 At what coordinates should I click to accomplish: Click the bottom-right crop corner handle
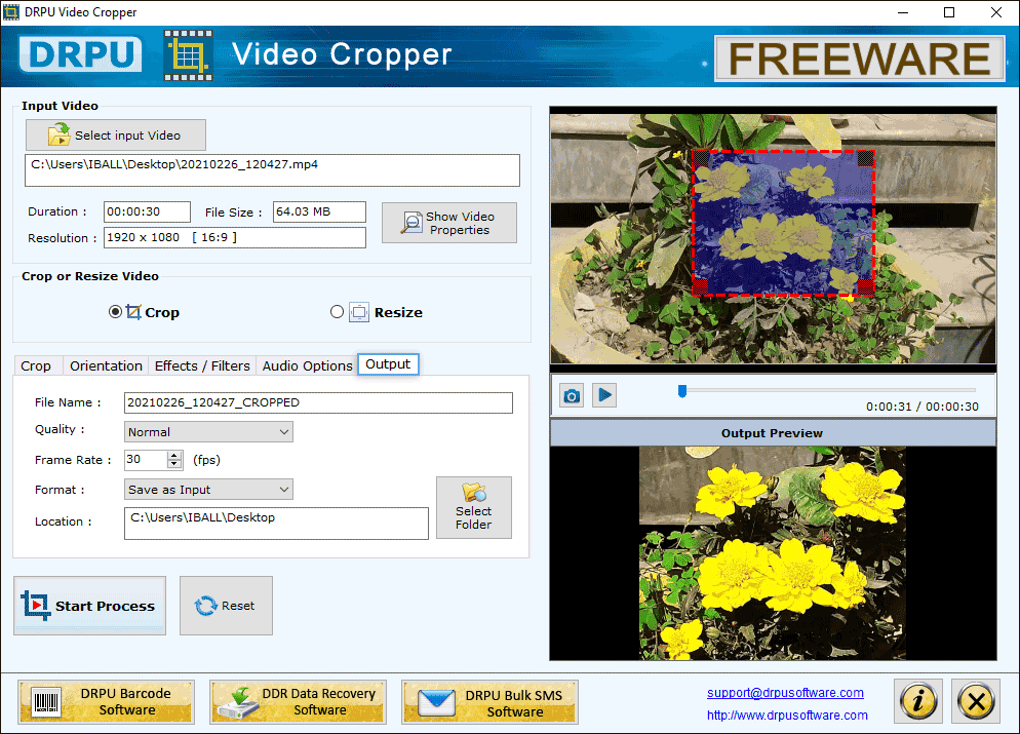pos(866,288)
